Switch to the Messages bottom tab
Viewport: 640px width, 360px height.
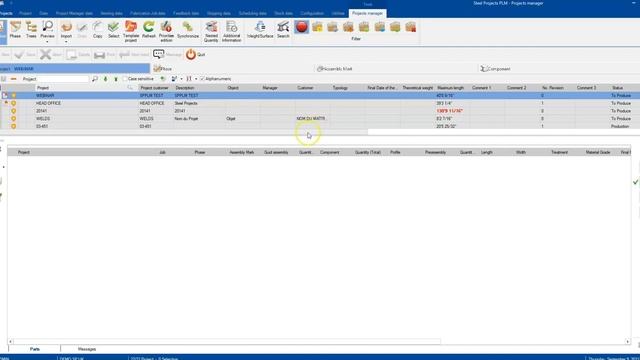(x=87, y=349)
